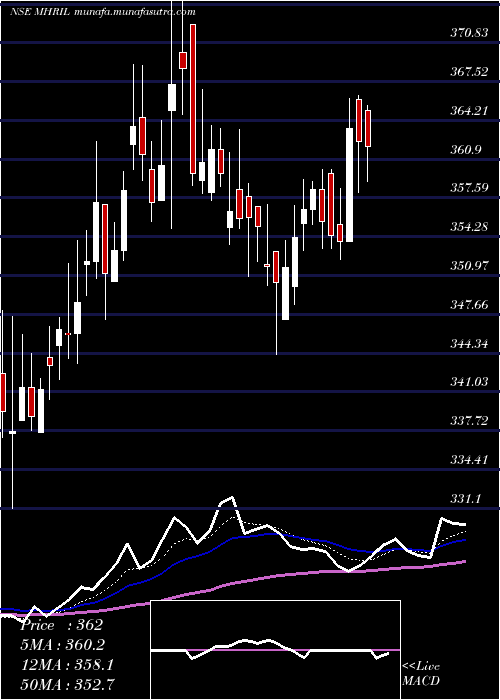Click the 5MA : 360.2 readout
Image resolution: width=500 pixels, height=700 pixels.
tap(65, 645)
